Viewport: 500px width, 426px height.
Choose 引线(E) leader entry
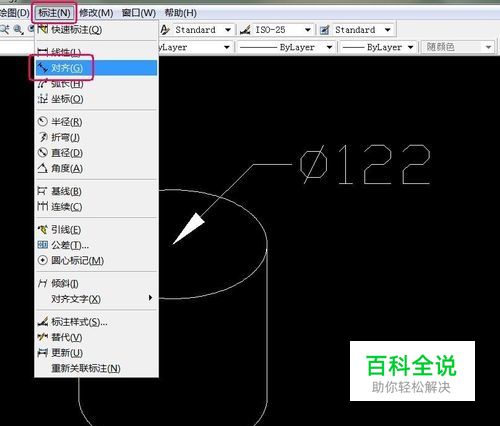click(97, 230)
